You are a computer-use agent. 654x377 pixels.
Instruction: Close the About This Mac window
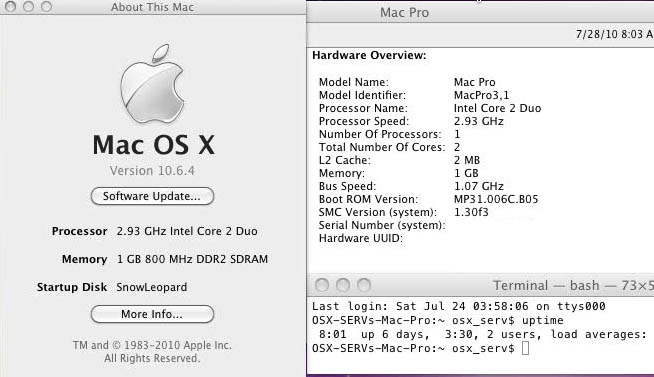click(10, 7)
